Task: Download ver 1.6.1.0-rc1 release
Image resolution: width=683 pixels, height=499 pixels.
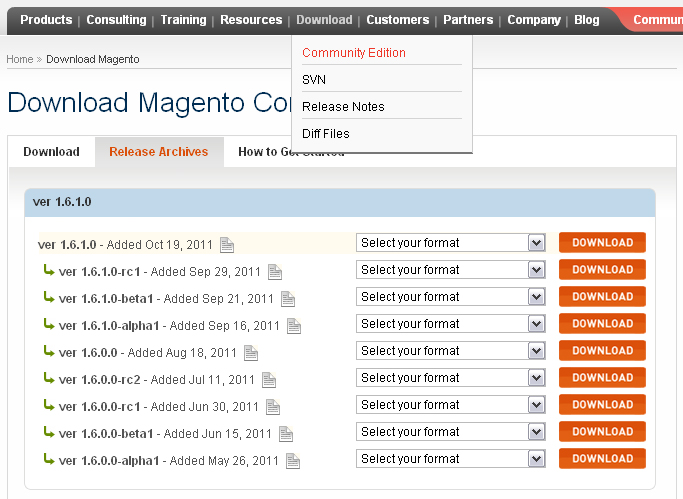Action: 602,270
